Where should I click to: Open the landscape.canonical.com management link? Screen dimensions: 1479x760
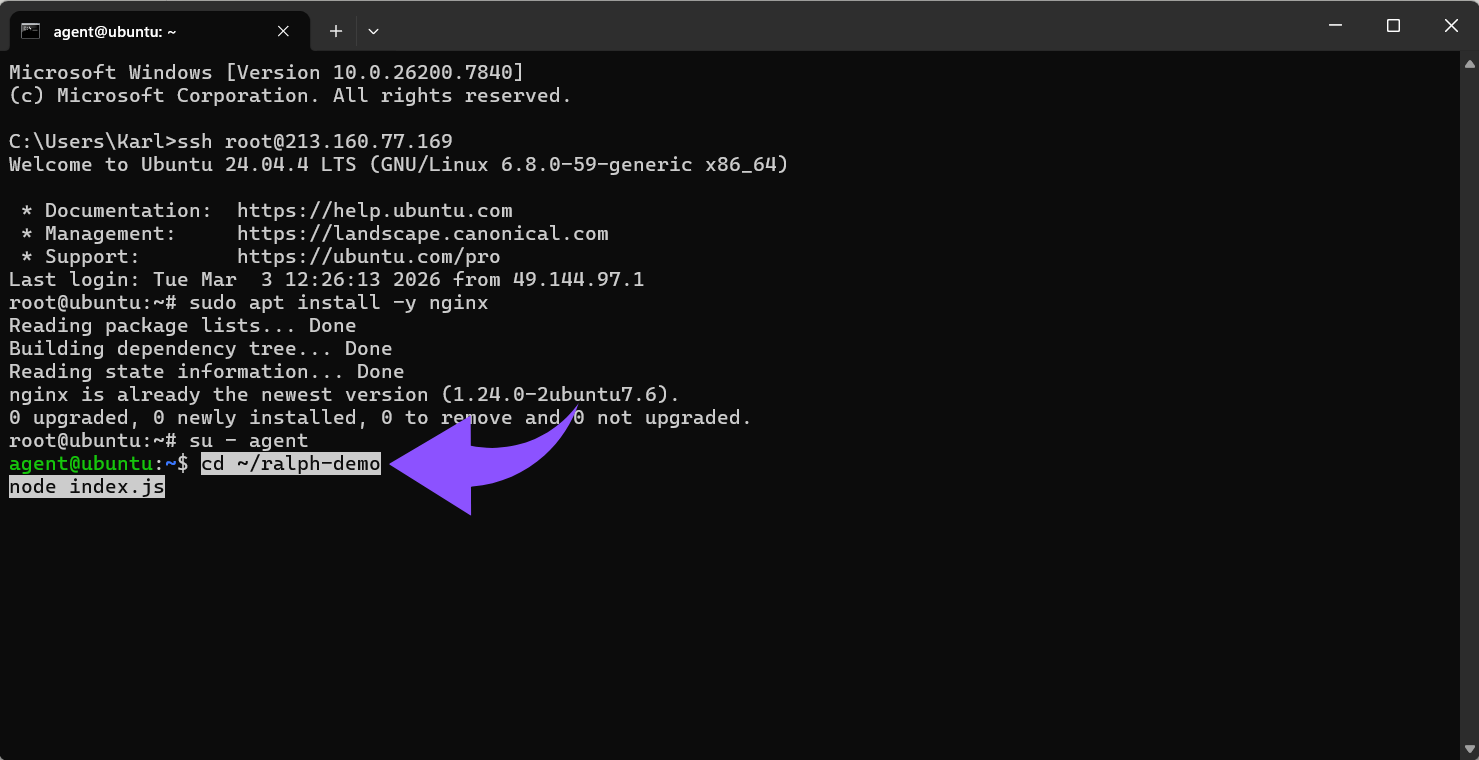coord(422,233)
